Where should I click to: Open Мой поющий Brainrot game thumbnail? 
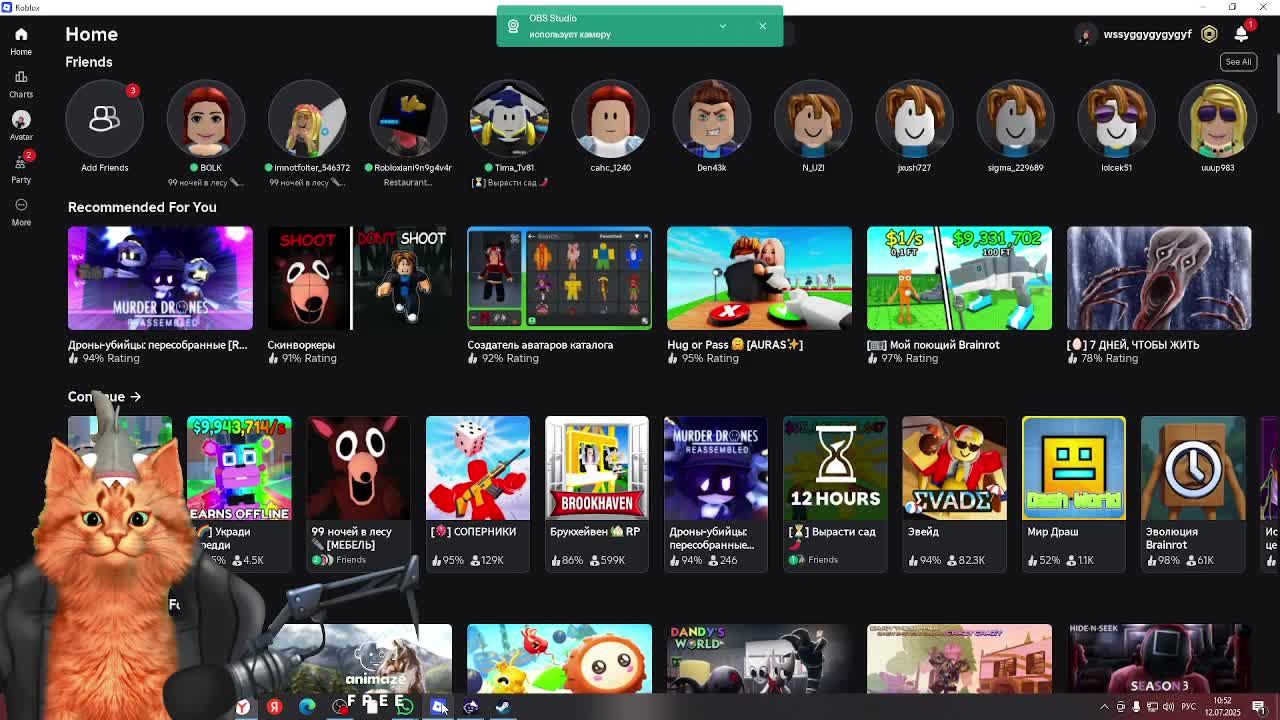click(x=959, y=278)
